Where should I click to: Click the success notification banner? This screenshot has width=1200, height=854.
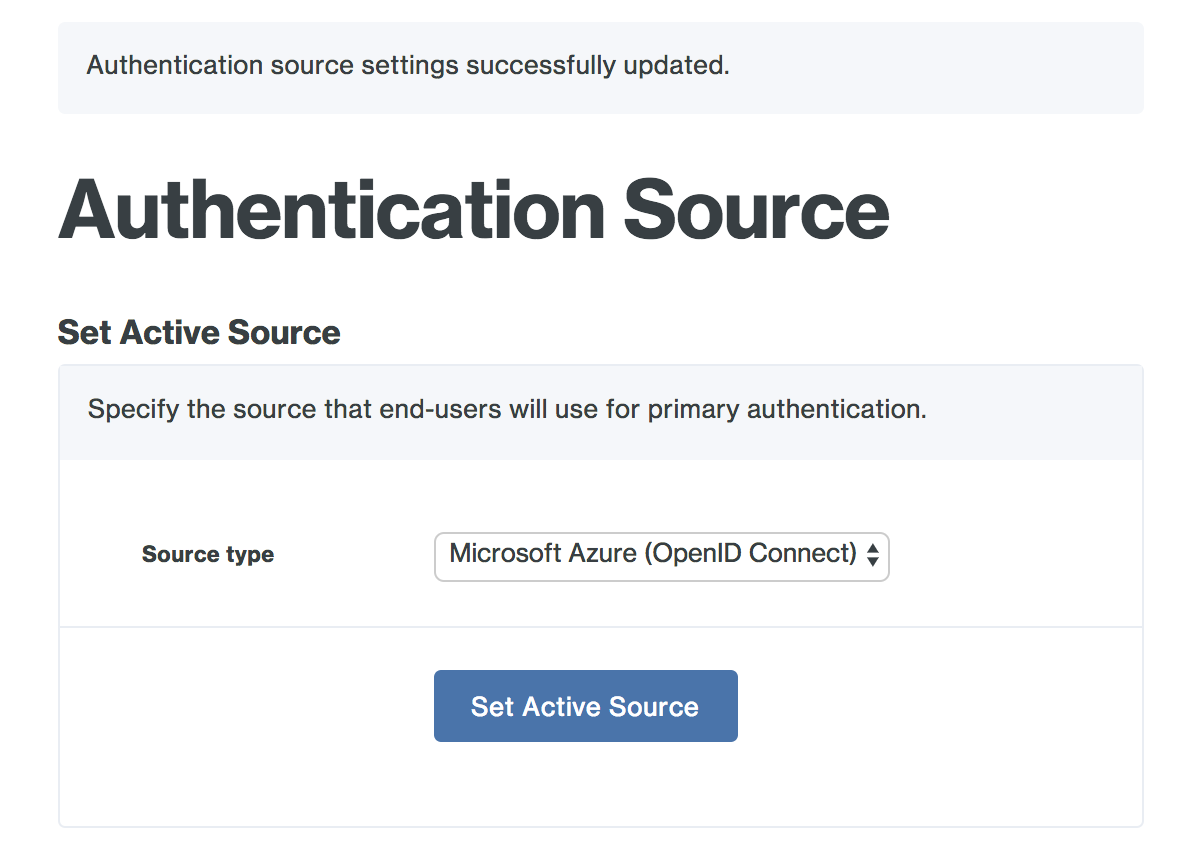pos(600,67)
